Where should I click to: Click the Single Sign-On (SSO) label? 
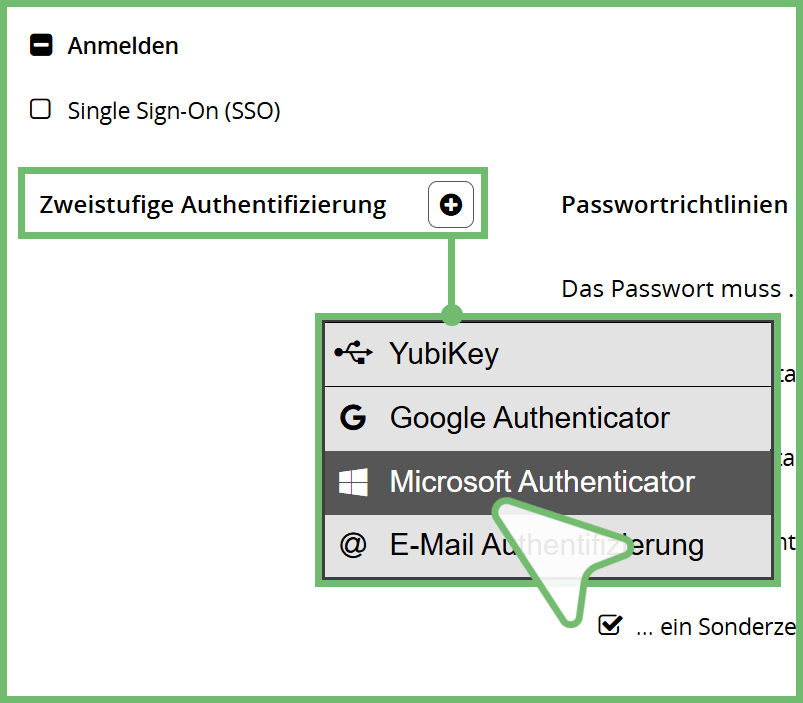tap(174, 111)
